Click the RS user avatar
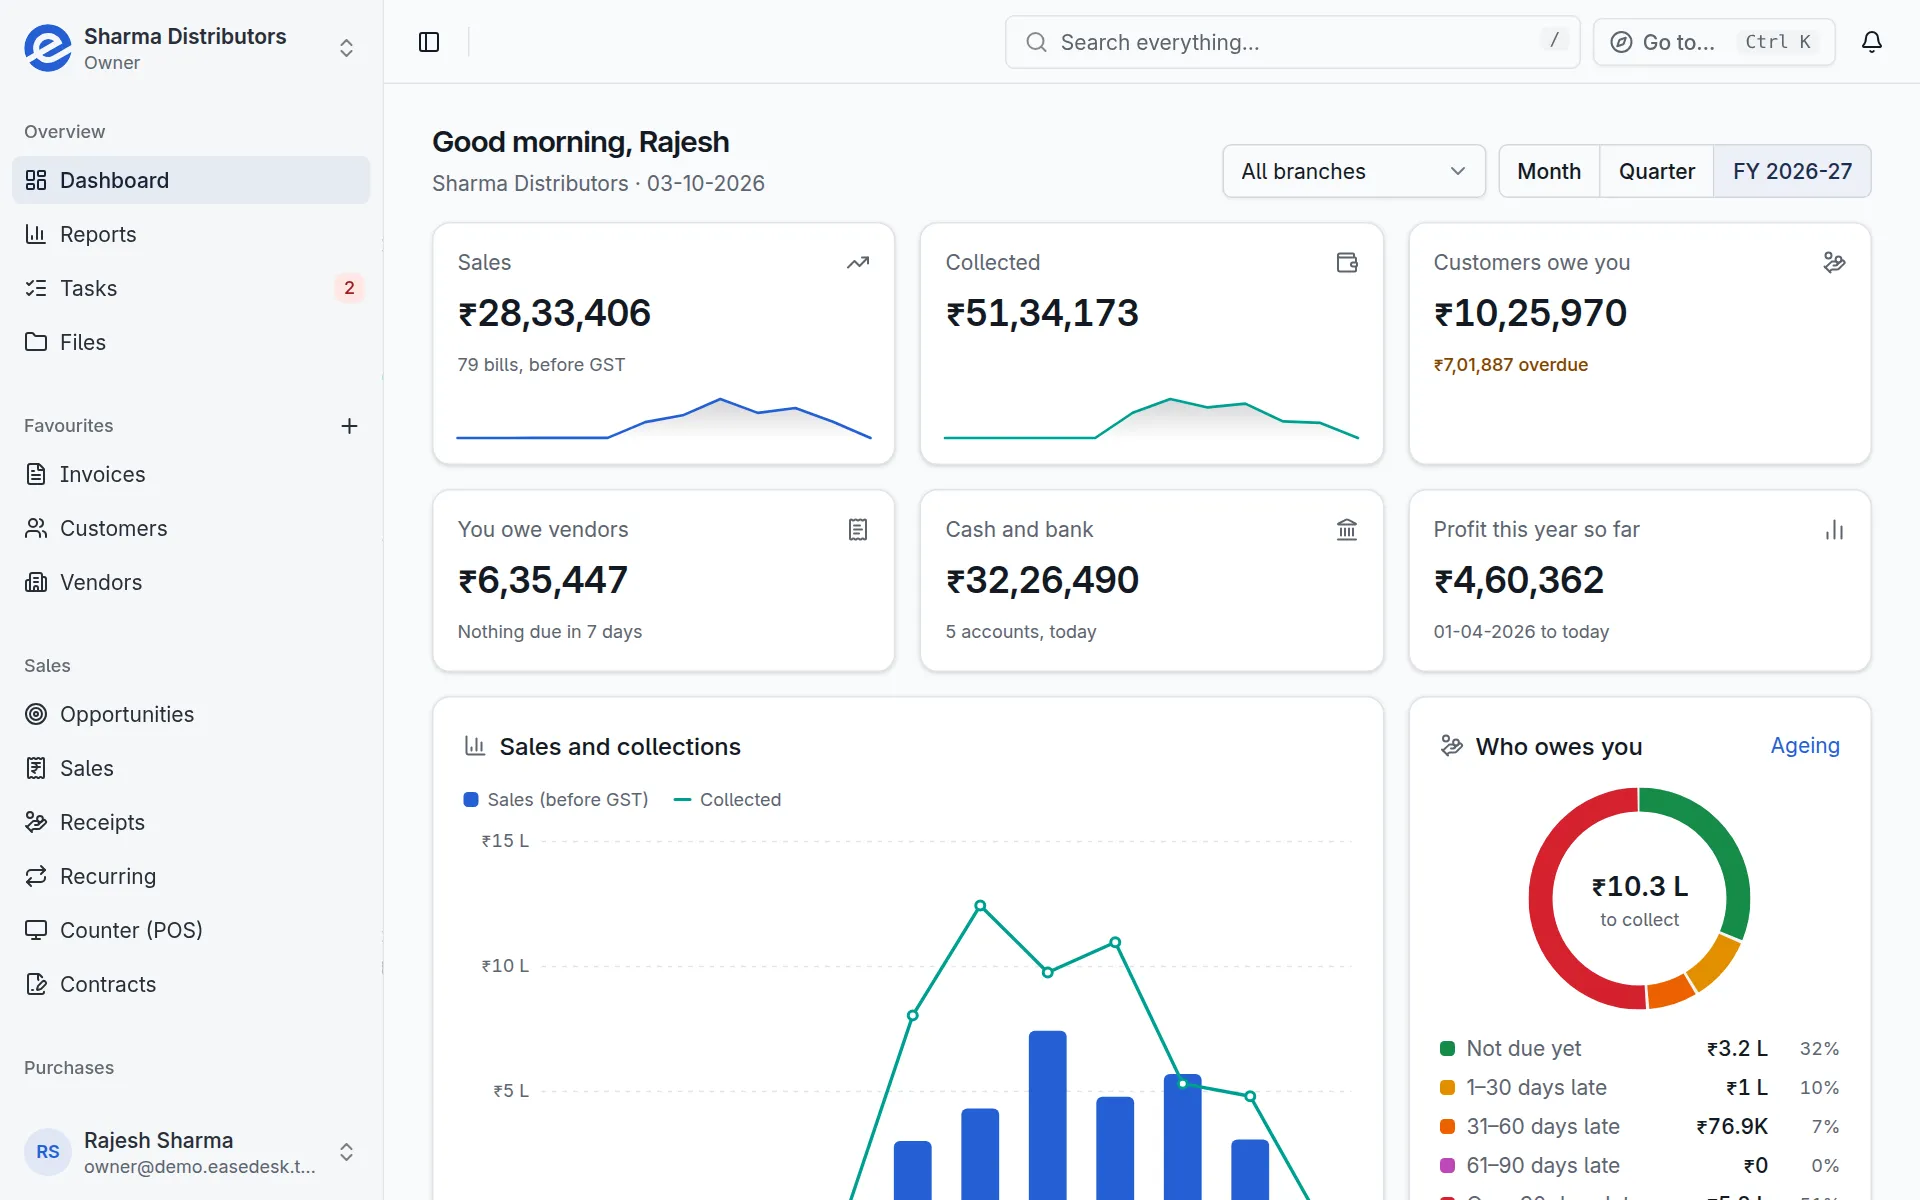Viewport: 1920px width, 1200px height. pyautogui.click(x=48, y=1152)
